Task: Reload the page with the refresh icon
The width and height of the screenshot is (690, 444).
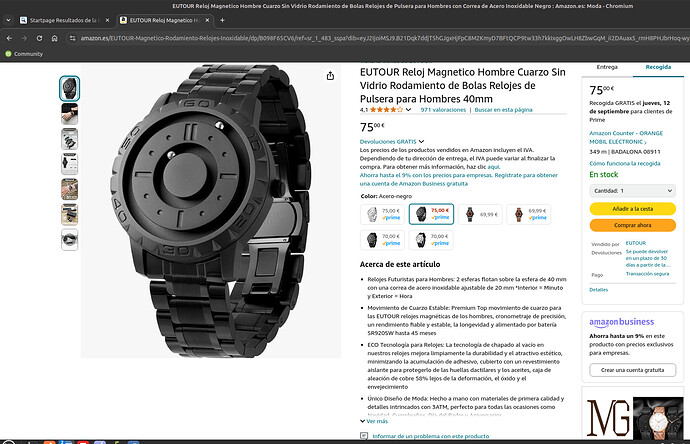Action: tap(39, 37)
